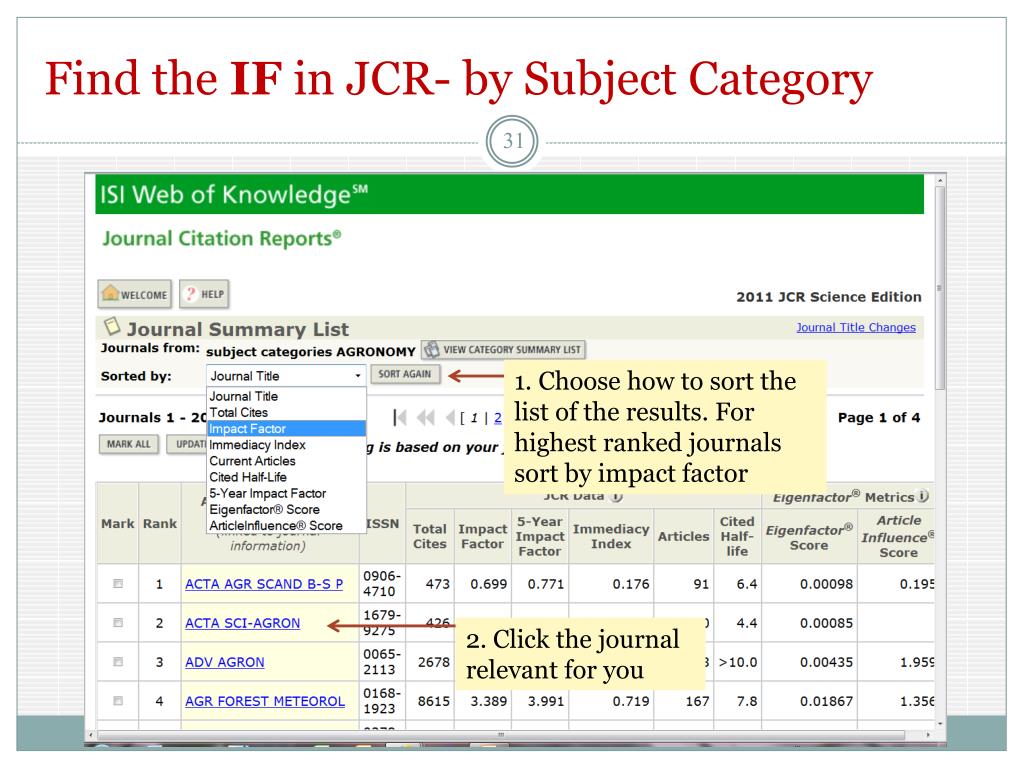Click the Journal Summary List note icon
This screenshot has width=1024, height=768.
112,325
